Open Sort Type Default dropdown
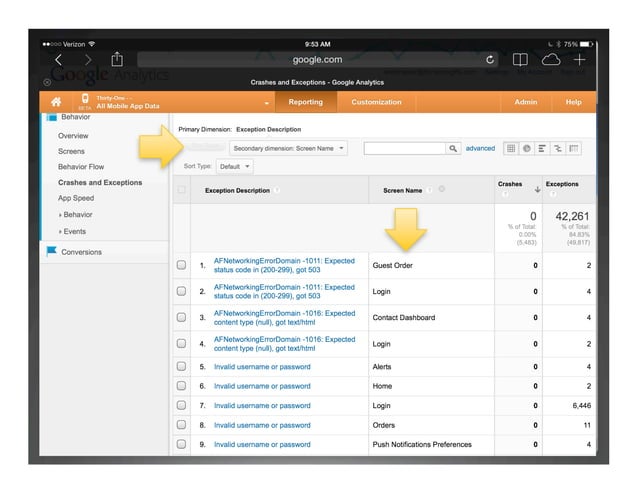Screen dimensions: 638x493 pos(234,166)
